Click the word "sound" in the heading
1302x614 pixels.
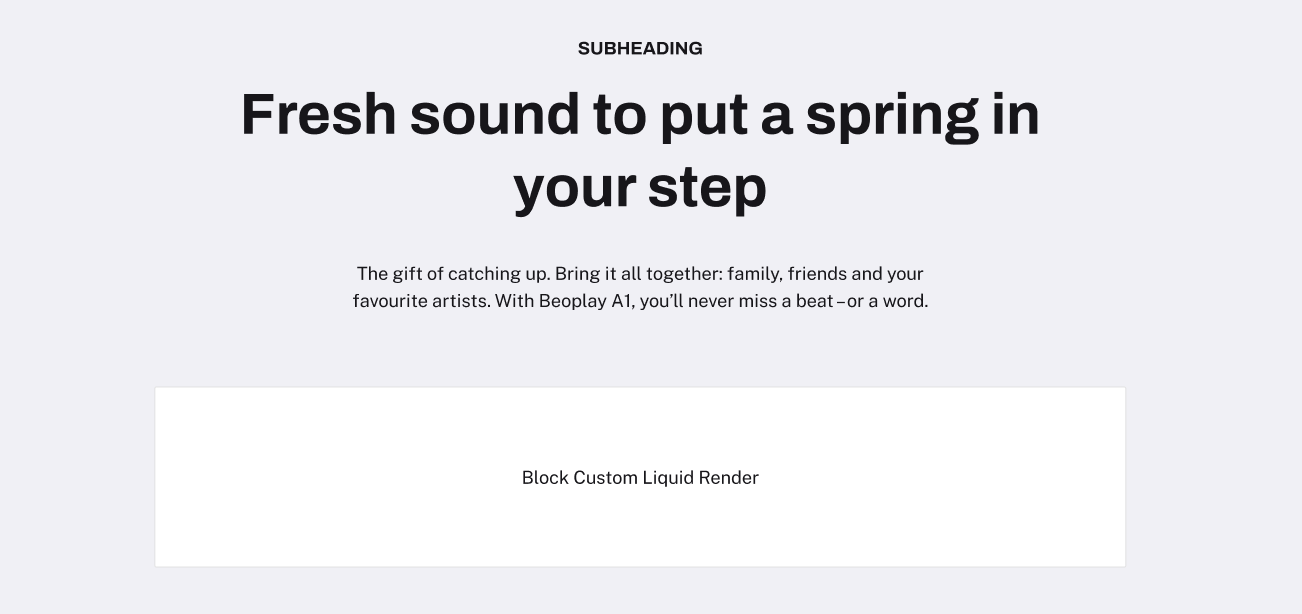click(495, 114)
